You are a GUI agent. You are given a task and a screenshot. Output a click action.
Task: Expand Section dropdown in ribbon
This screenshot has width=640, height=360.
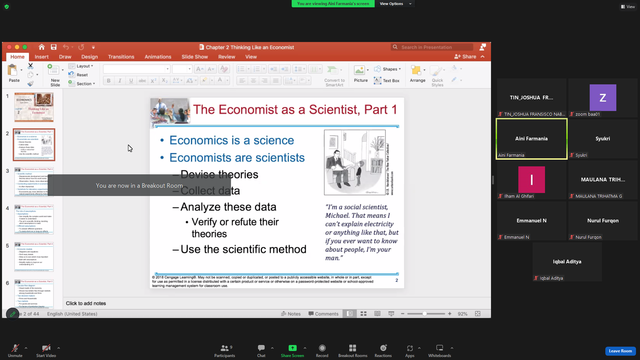point(82,83)
